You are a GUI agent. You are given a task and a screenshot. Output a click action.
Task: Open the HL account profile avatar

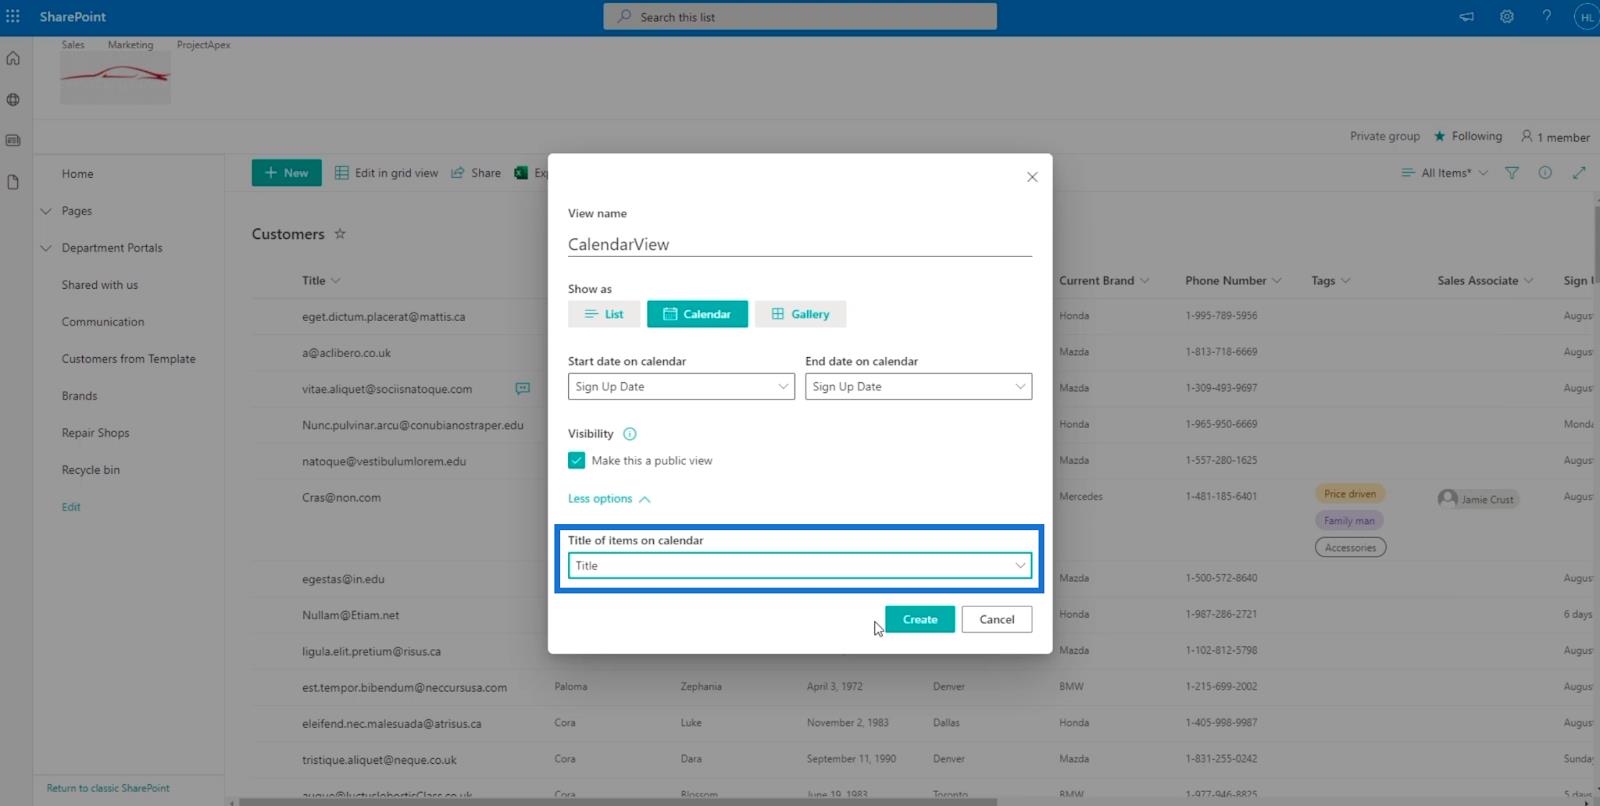coord(1587,17)
